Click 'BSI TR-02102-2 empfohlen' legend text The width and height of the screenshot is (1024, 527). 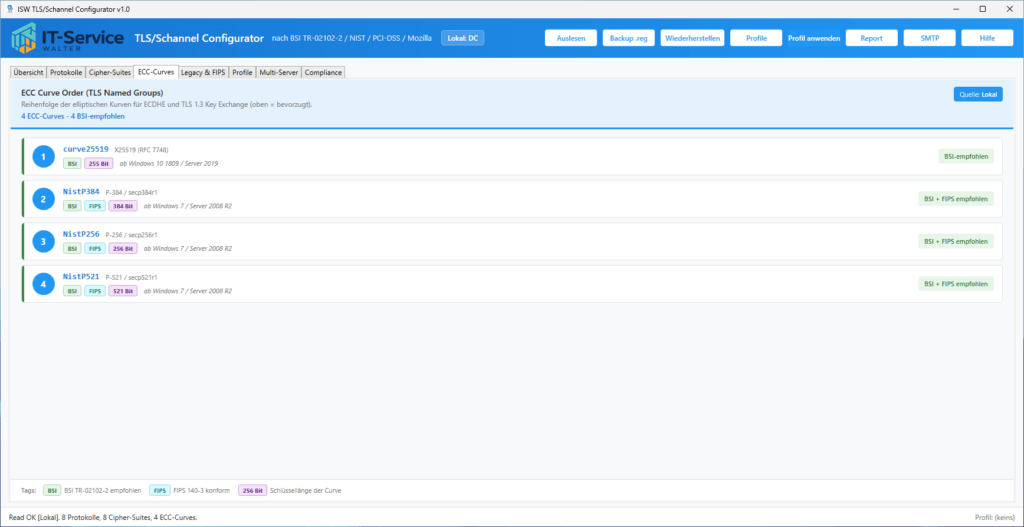(103, 490)
